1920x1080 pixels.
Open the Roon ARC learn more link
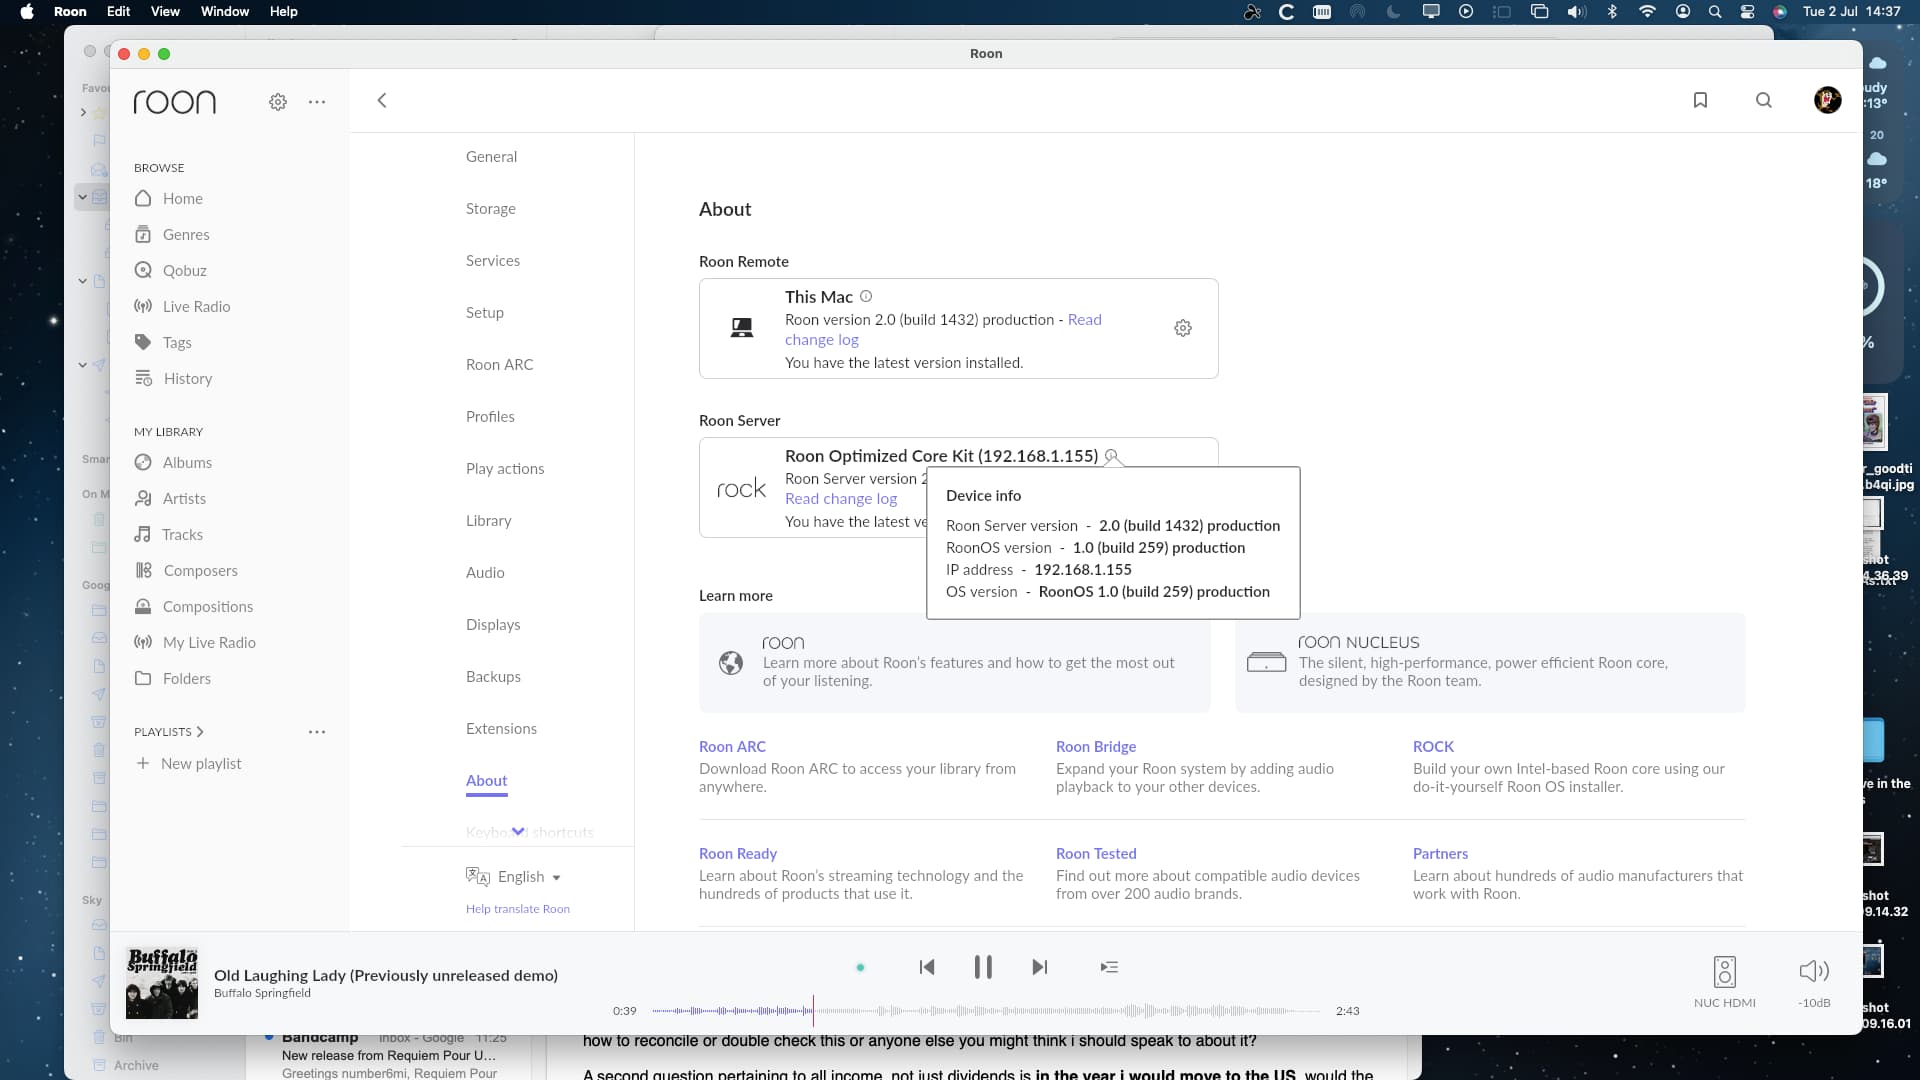732,746
